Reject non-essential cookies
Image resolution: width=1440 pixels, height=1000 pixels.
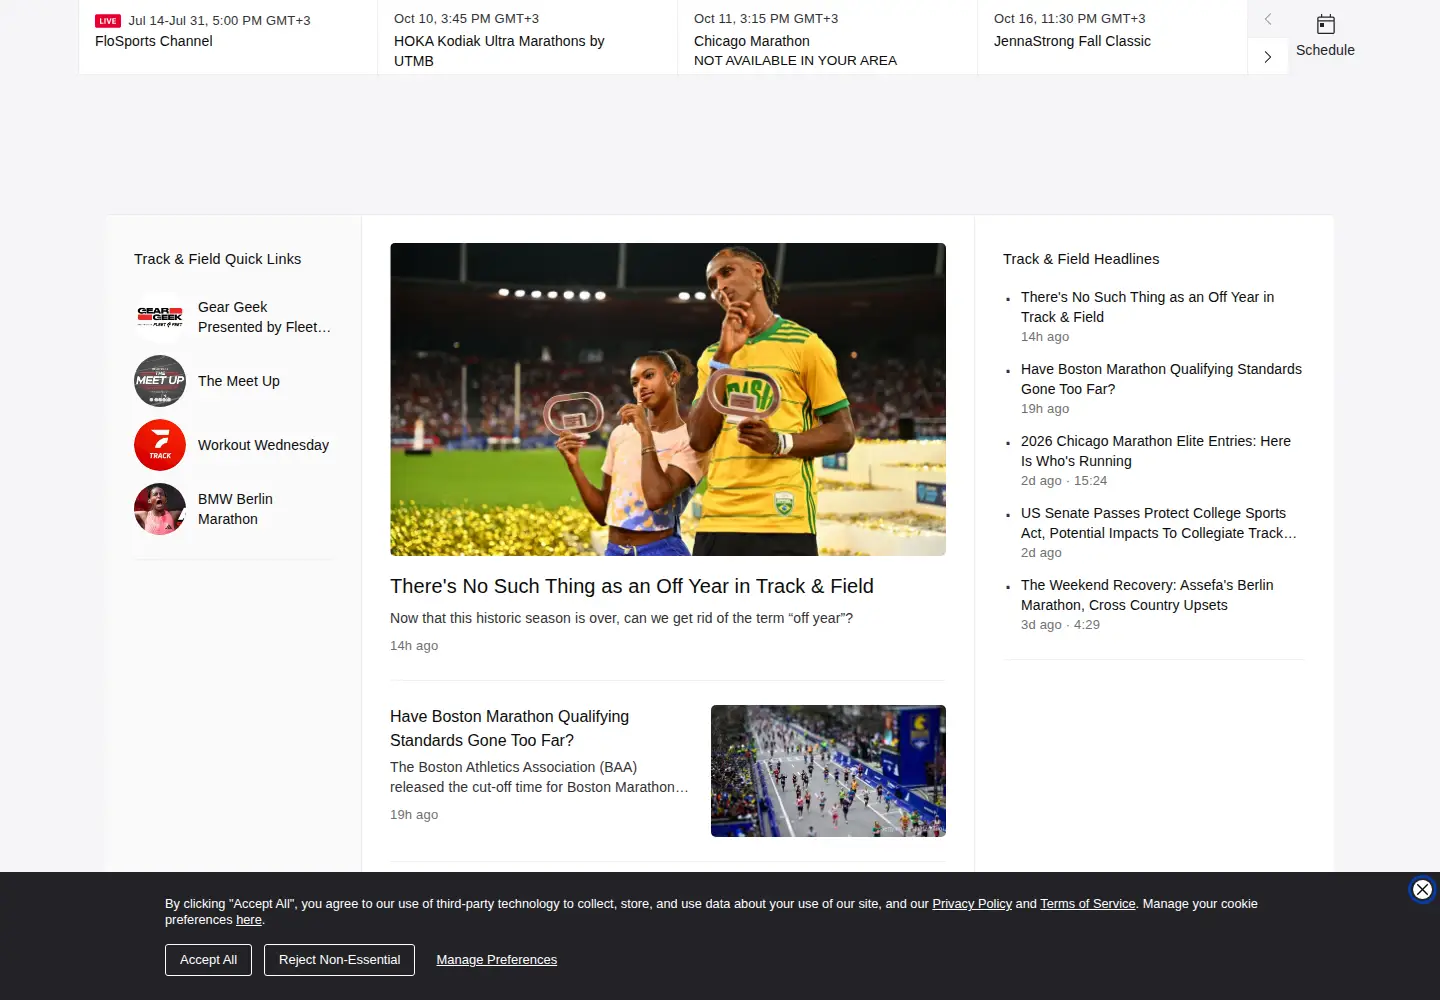point(339,960)
